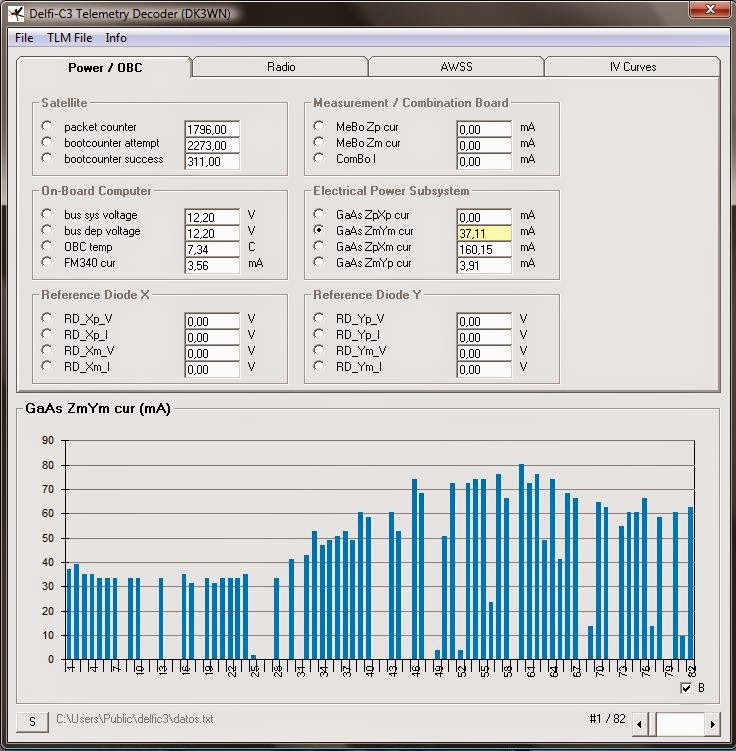Select the RD_Yp_V radio button
This screenshot has width=736, height=751.
click(x=318, y=318)
